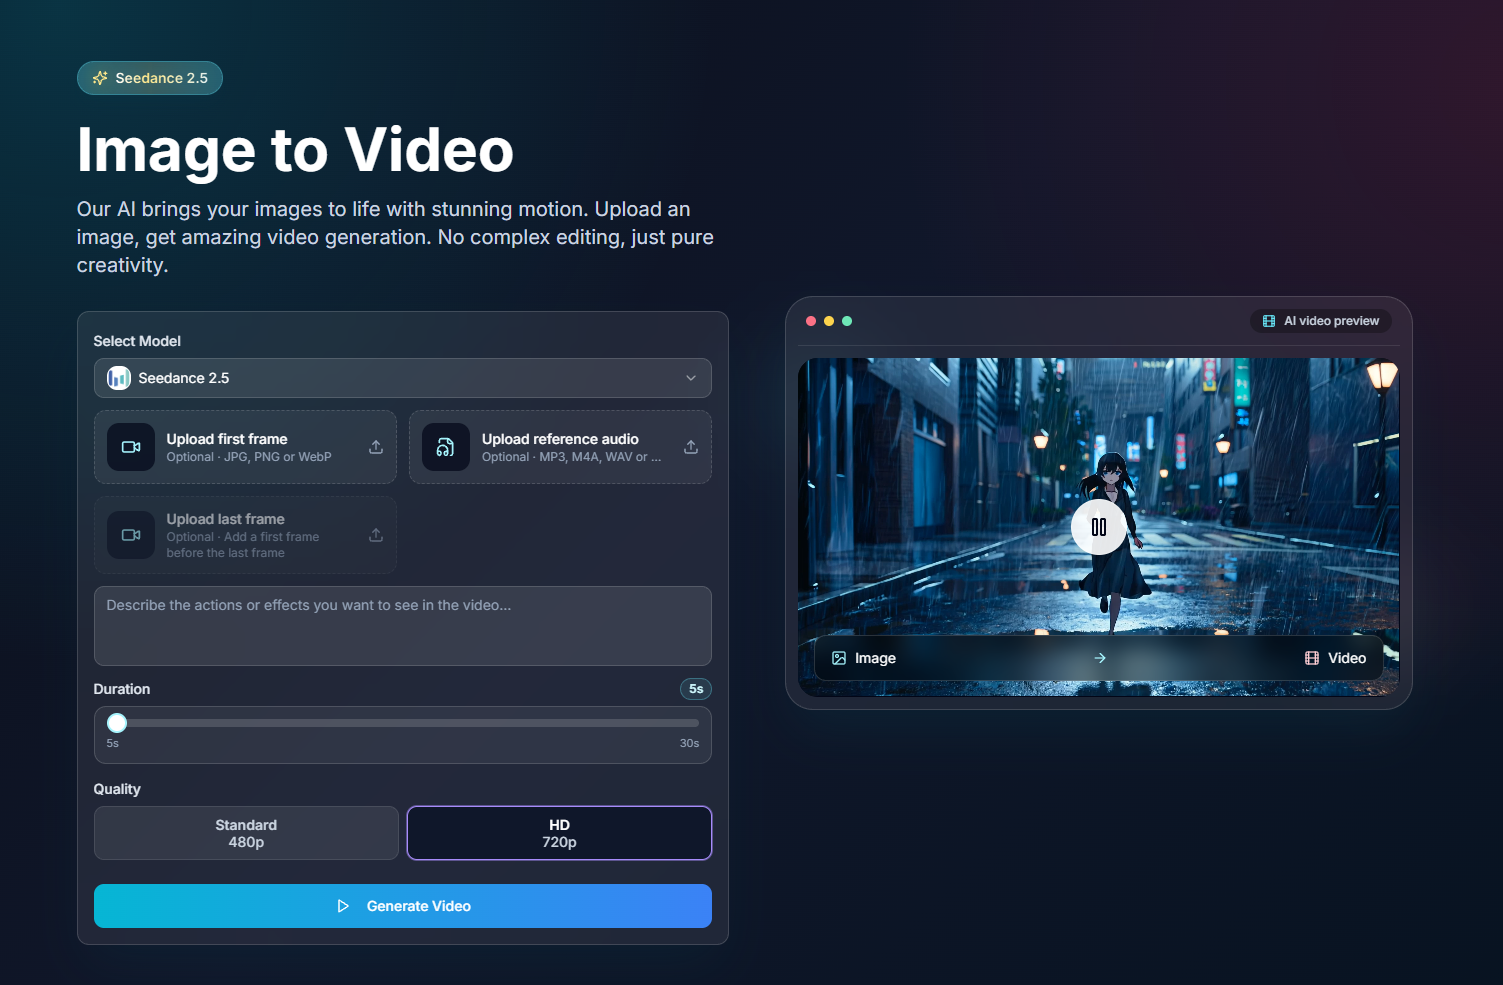
Task: Click the upload arrow for reference audio
Action: pos(691,447)
